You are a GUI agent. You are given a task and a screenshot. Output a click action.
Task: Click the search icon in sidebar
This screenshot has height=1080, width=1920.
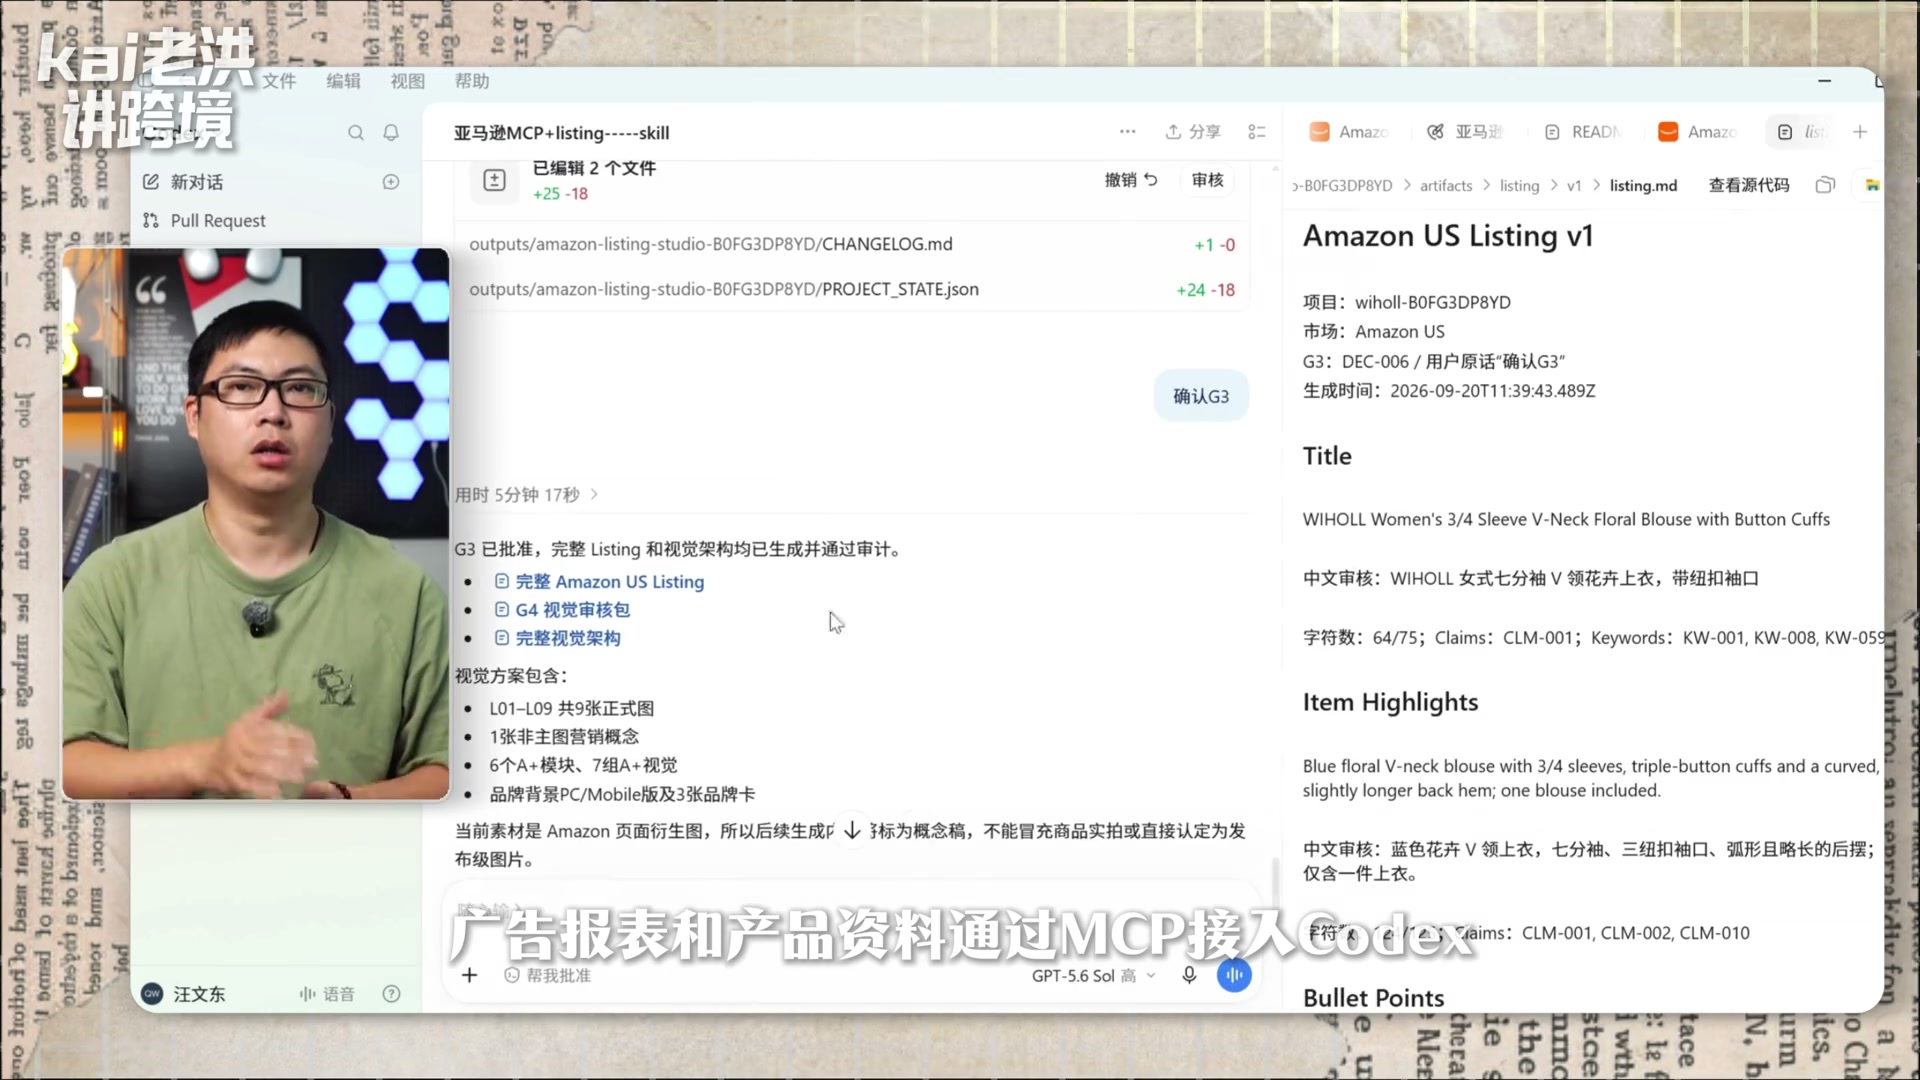click(x=355, y=133)
